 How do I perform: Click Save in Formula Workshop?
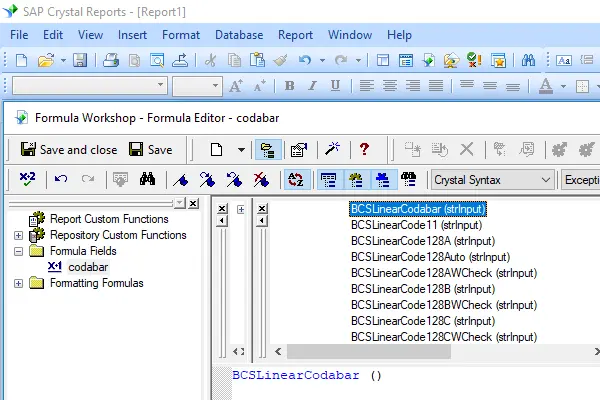click(x=151, y=149)
